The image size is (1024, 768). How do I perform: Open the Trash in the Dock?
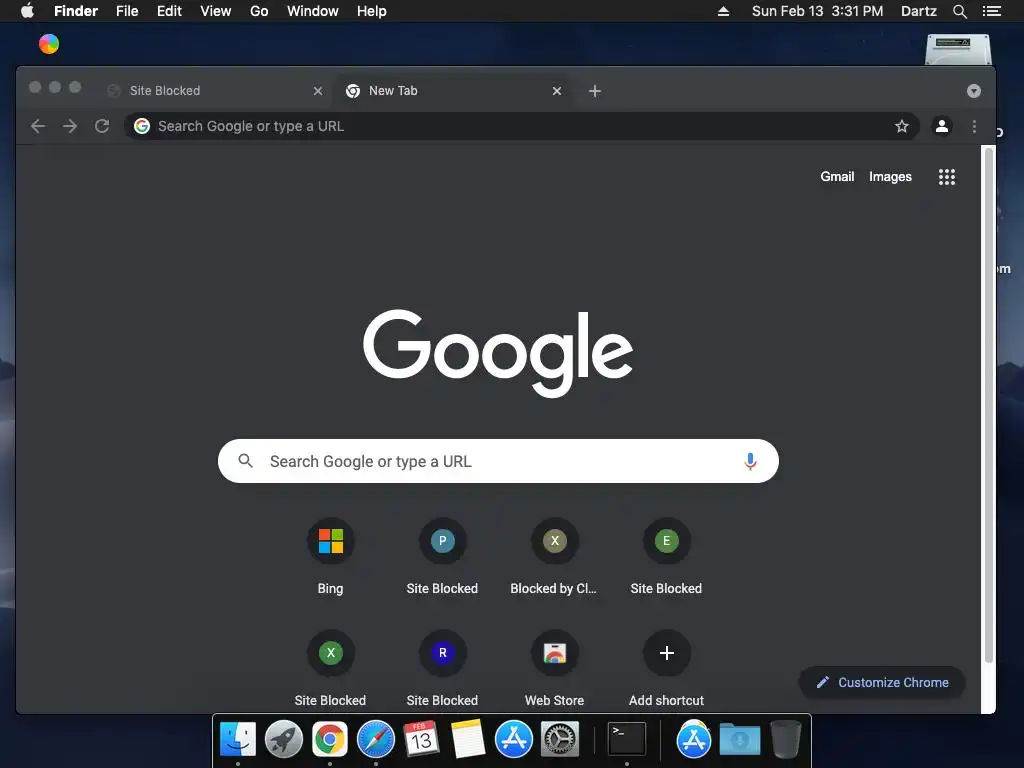coord(785,739)
